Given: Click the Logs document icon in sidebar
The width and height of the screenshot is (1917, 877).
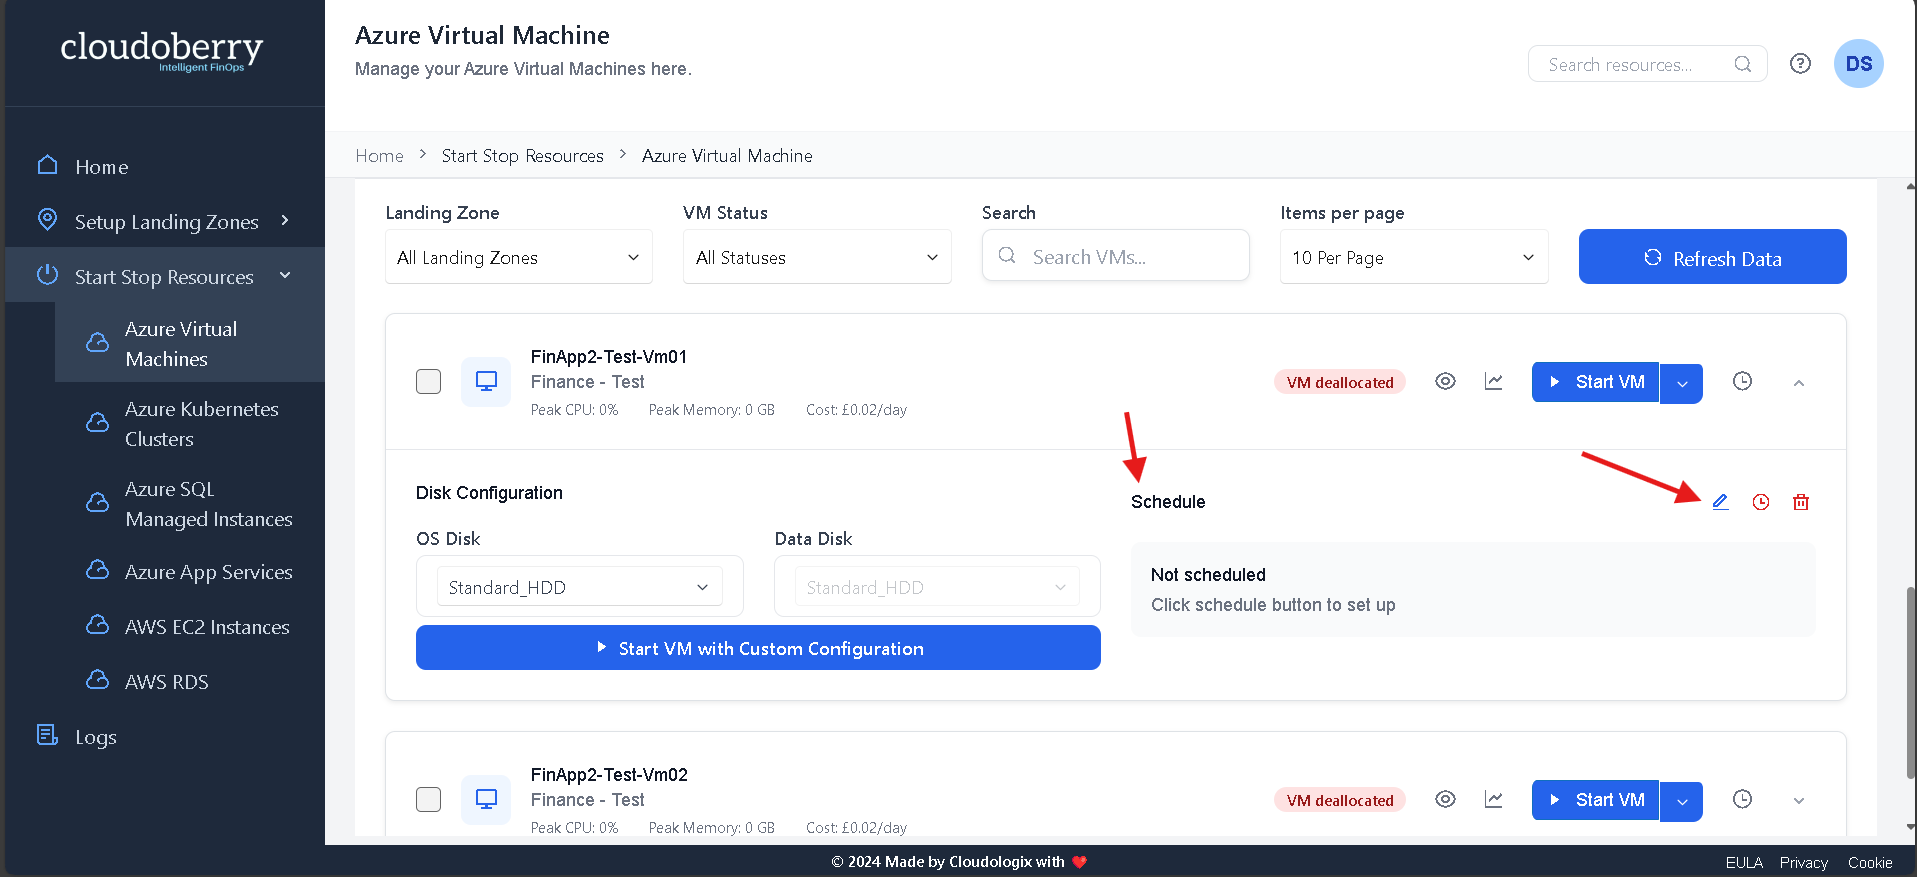Looking at the screenshot, I should pyautogui.click(x=47, y=735).
